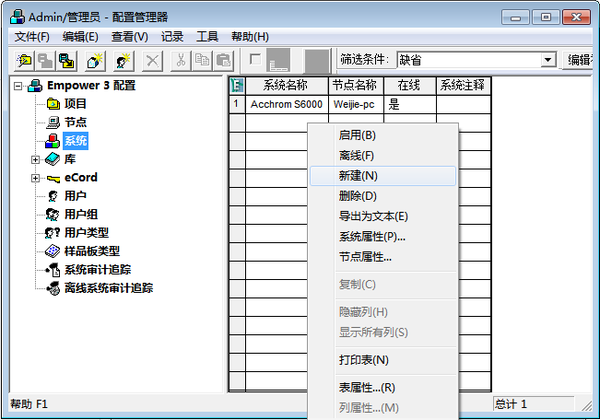Collapse the Empower 3 配置 root node
This screenshot has width=600, height=420.
19,85
